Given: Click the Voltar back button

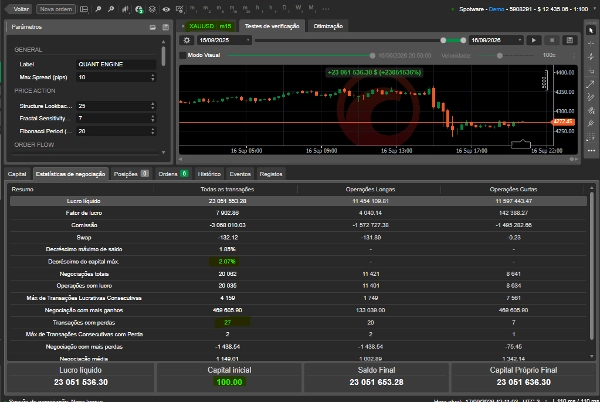Looking at the screenshot, I should pyautogui.click(x=18, y=9).
